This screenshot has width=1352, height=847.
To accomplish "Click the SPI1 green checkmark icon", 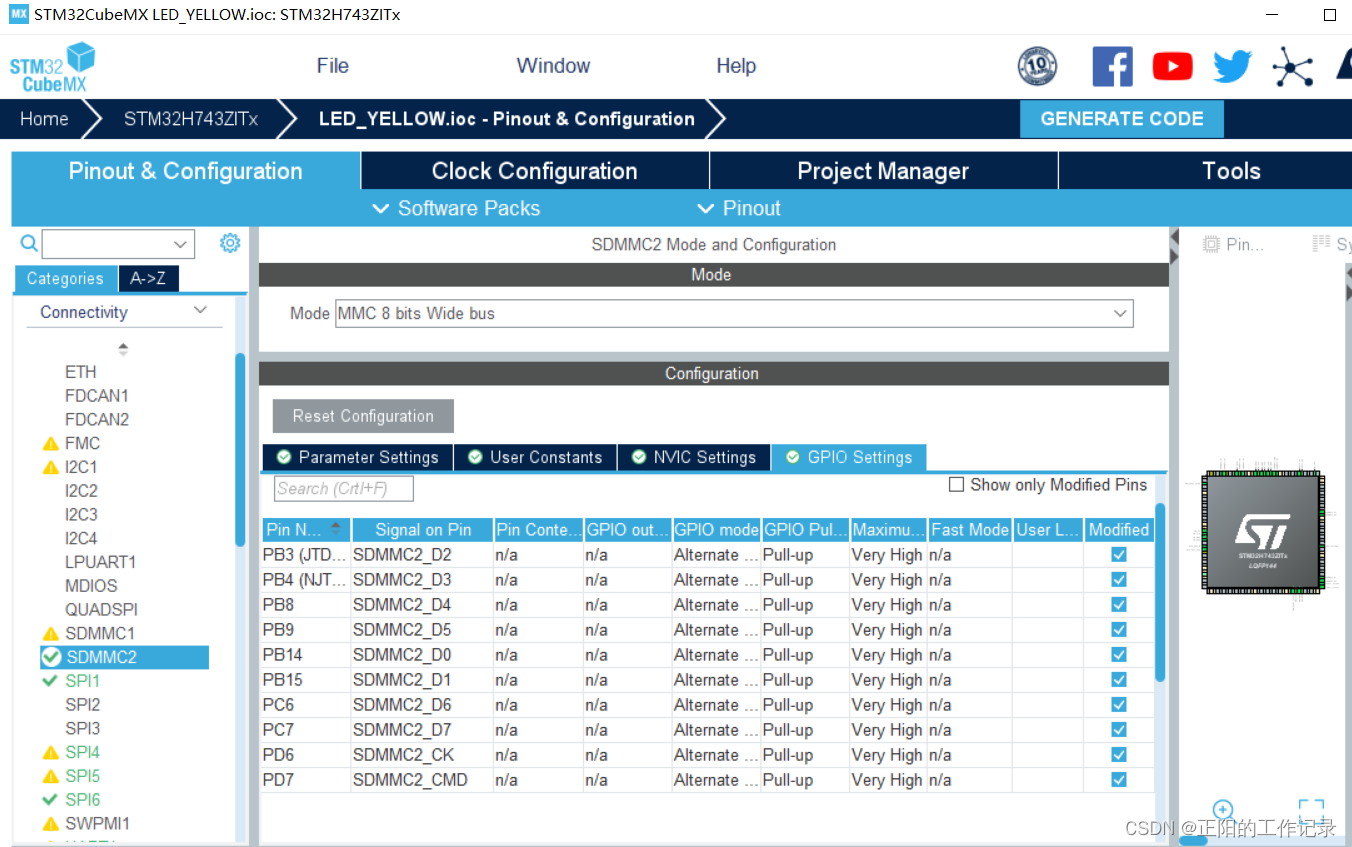I will [50, 681].
